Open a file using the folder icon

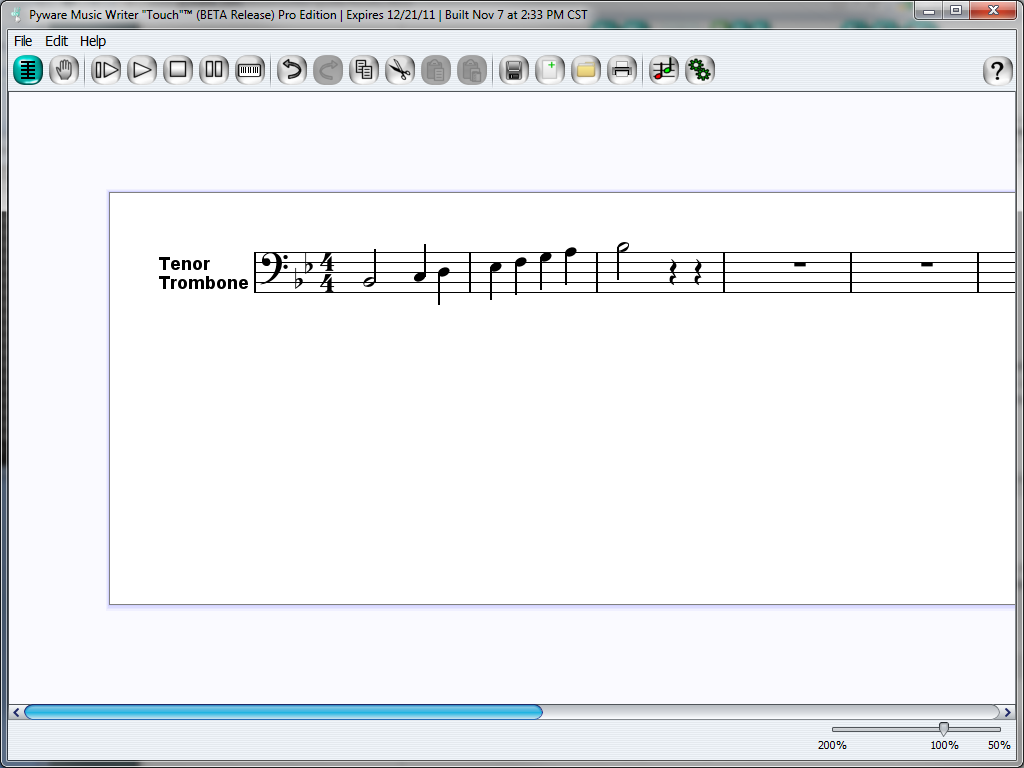coord(586,70)
